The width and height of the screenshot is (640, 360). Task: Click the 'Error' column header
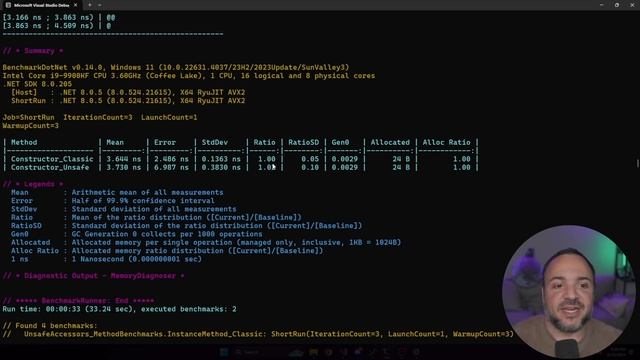coord(165,142)
